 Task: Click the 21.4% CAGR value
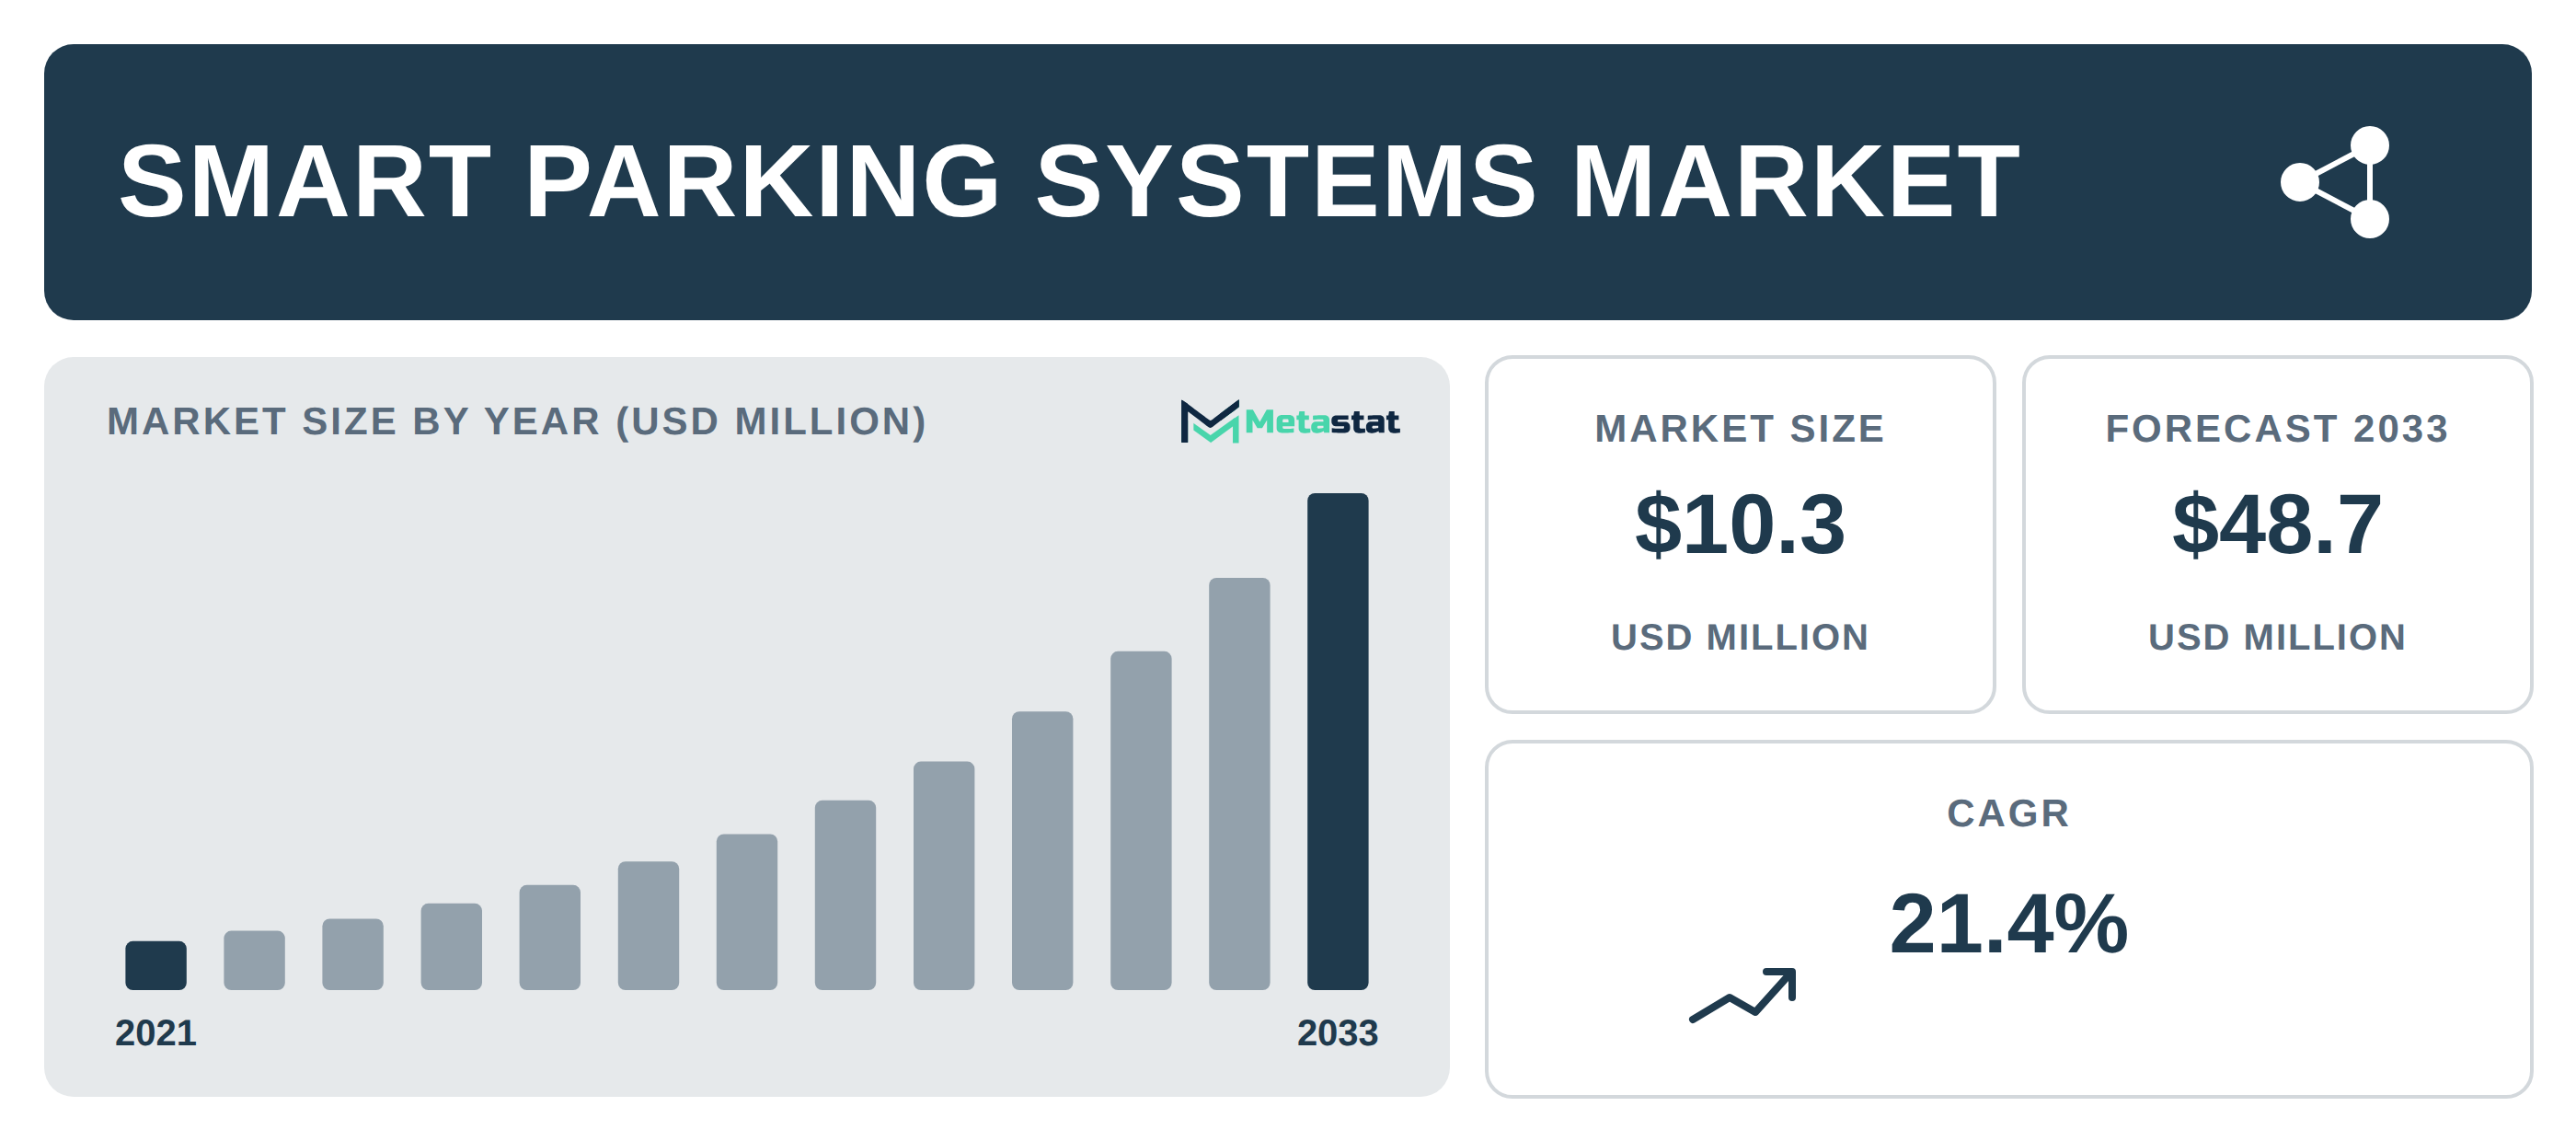(x=2008, y=923)
